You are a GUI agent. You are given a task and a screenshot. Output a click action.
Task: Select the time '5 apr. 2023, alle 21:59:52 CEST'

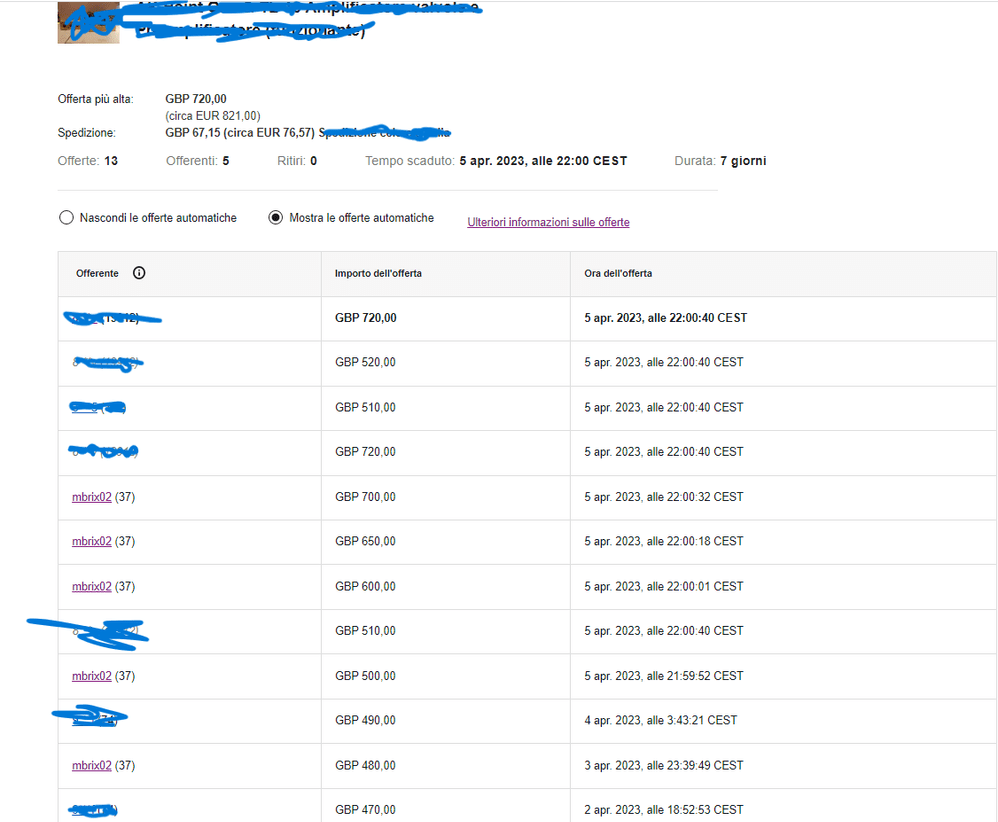tap(664, 676)
